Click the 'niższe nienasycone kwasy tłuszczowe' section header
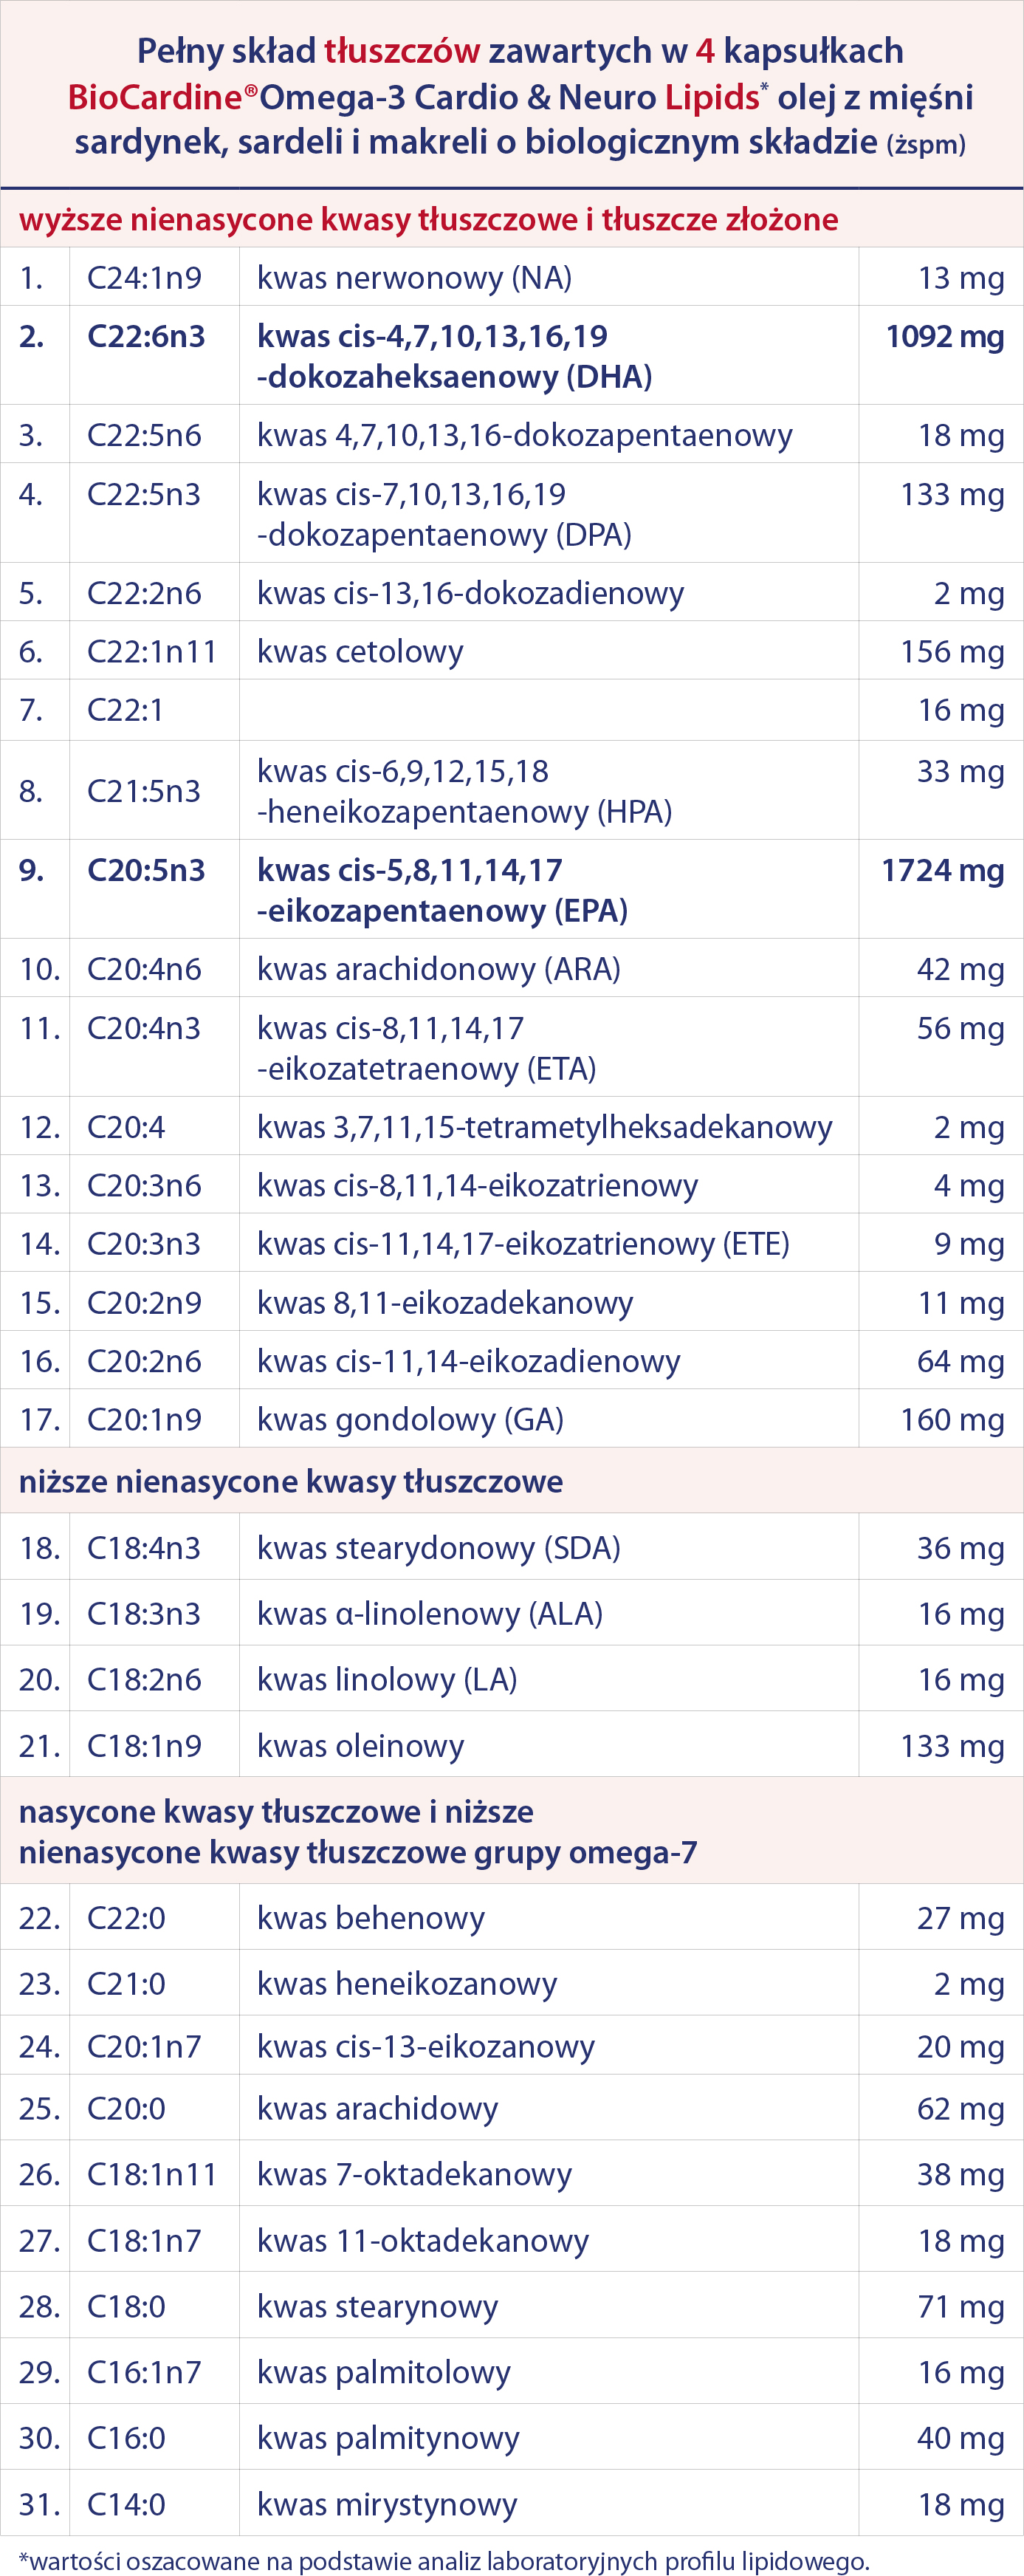Image resolution: width=1024 pixels, height=2576 pixels. (x=291, y=1481)
